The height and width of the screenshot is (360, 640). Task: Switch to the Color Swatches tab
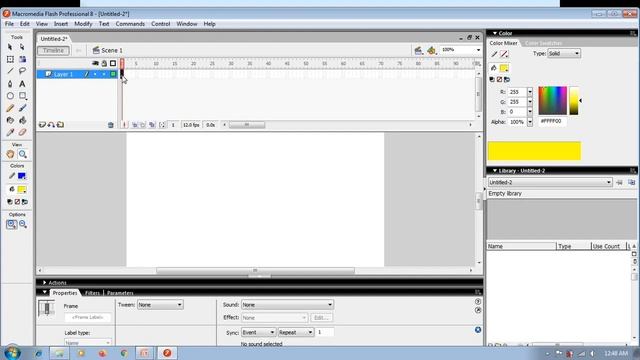point(543,43)
